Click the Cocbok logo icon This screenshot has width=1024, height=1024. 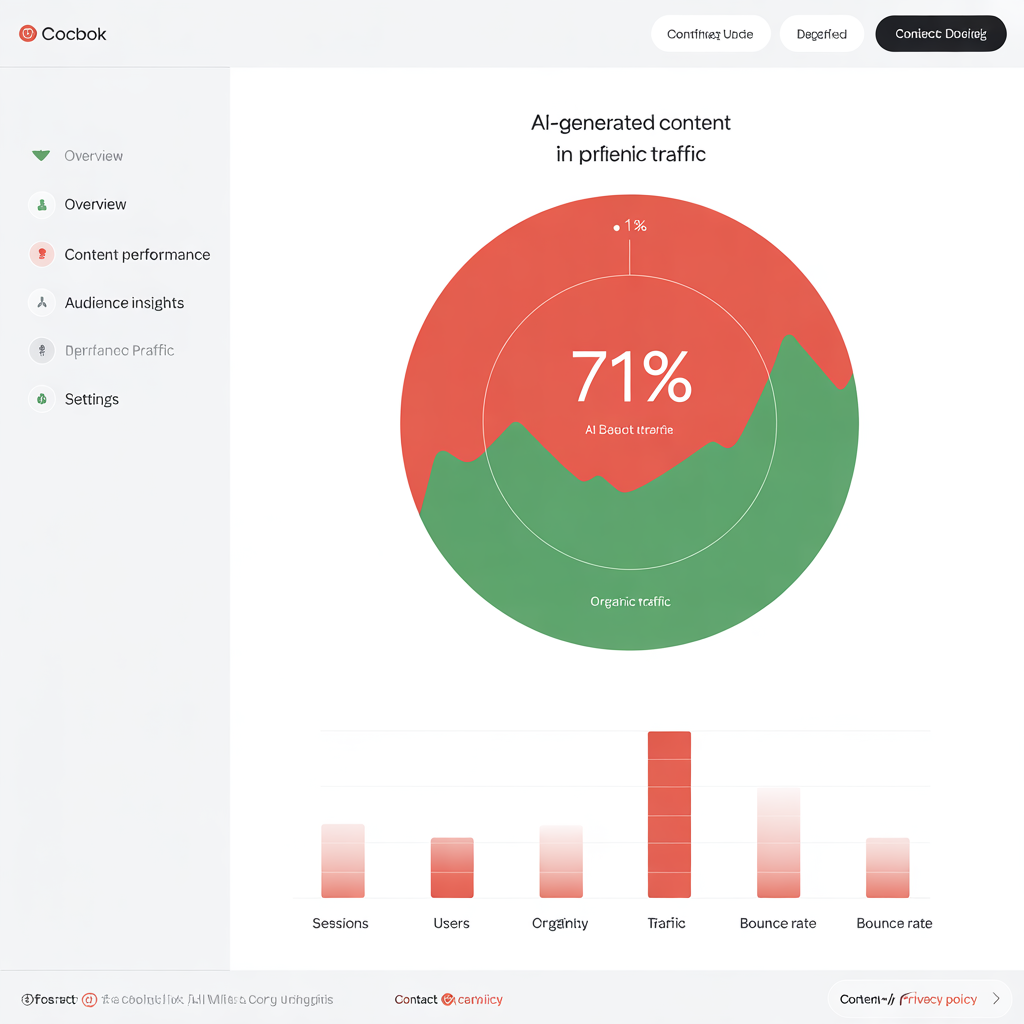[x=28, y=34]
